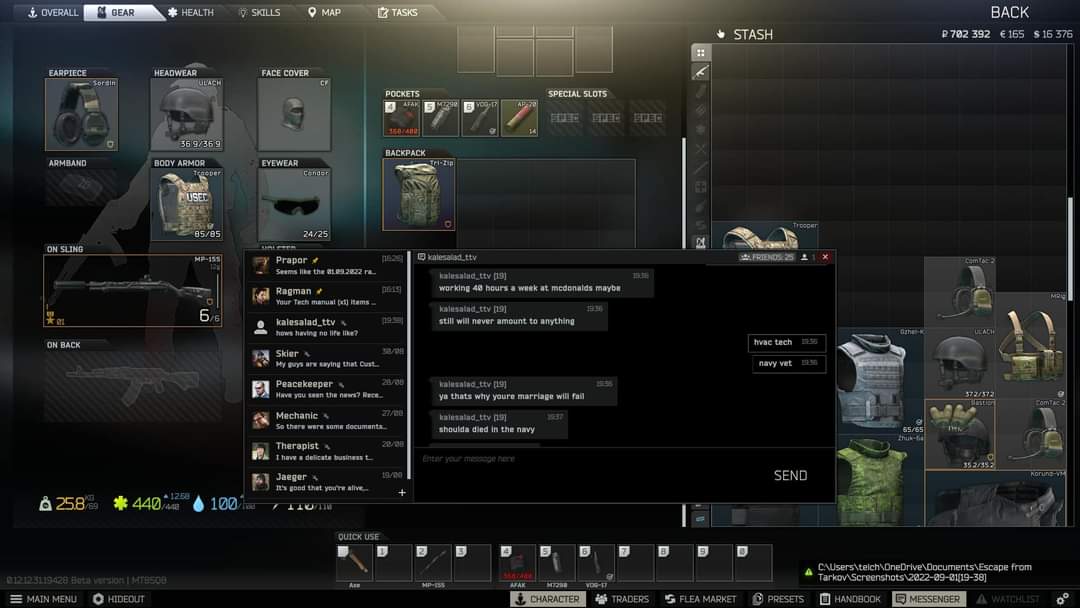Select the M7290 grenade in pockets

coord(441,118)
